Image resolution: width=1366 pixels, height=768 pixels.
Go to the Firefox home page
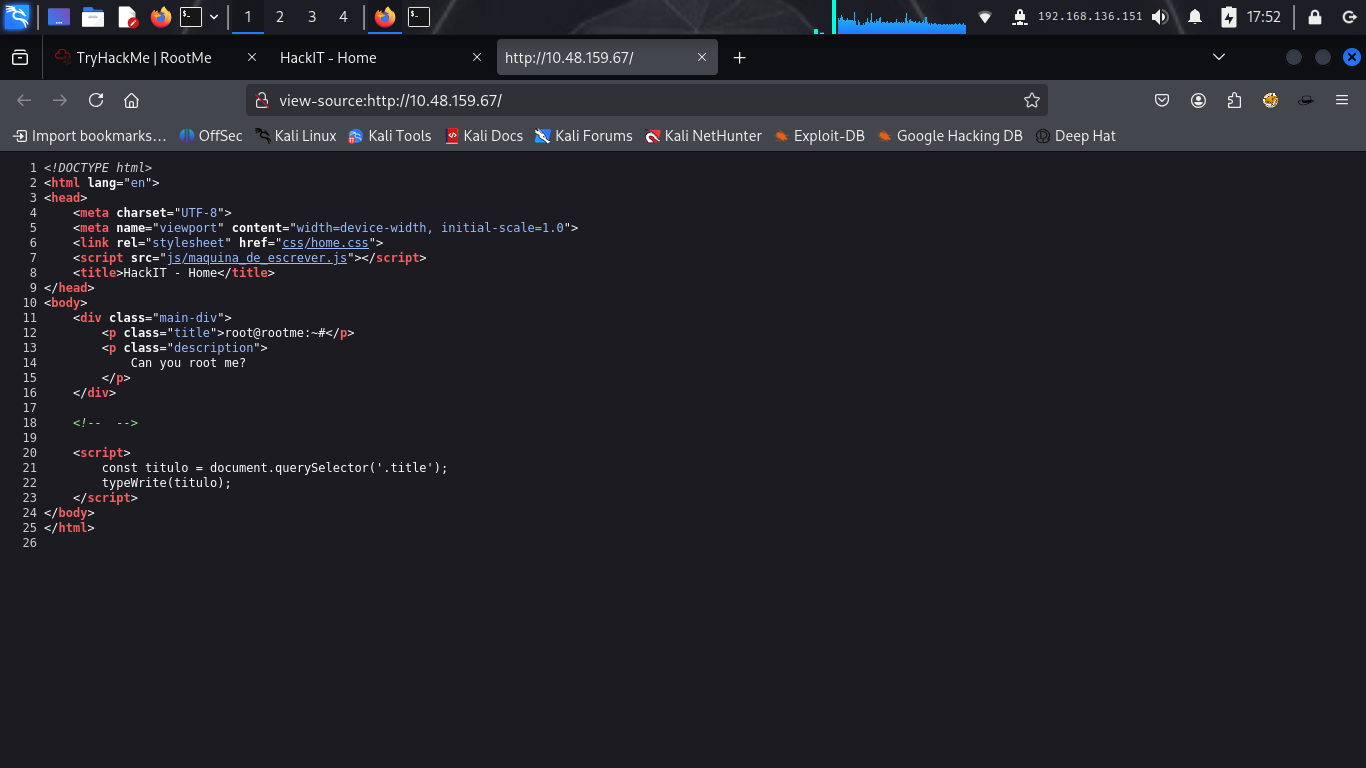point(131,100)
